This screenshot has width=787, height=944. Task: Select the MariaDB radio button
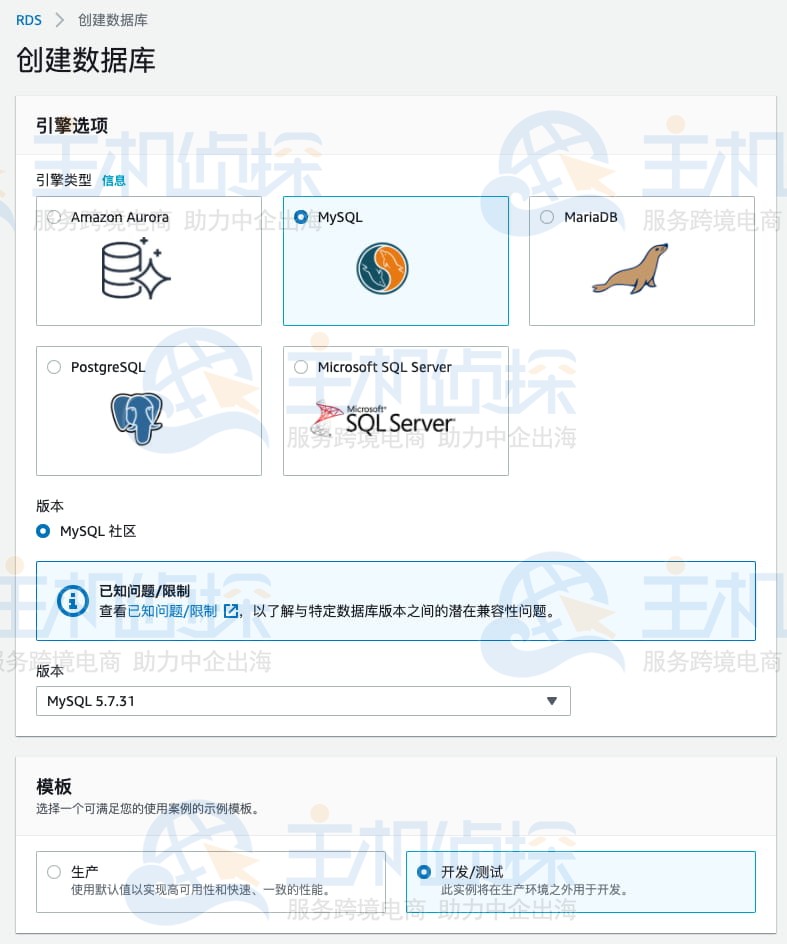click(547, 217)
